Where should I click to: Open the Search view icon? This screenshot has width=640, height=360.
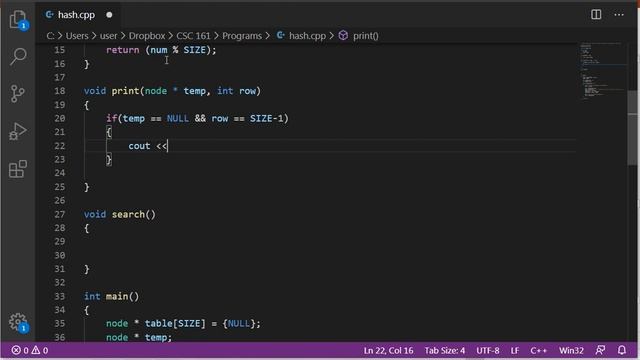18,56
